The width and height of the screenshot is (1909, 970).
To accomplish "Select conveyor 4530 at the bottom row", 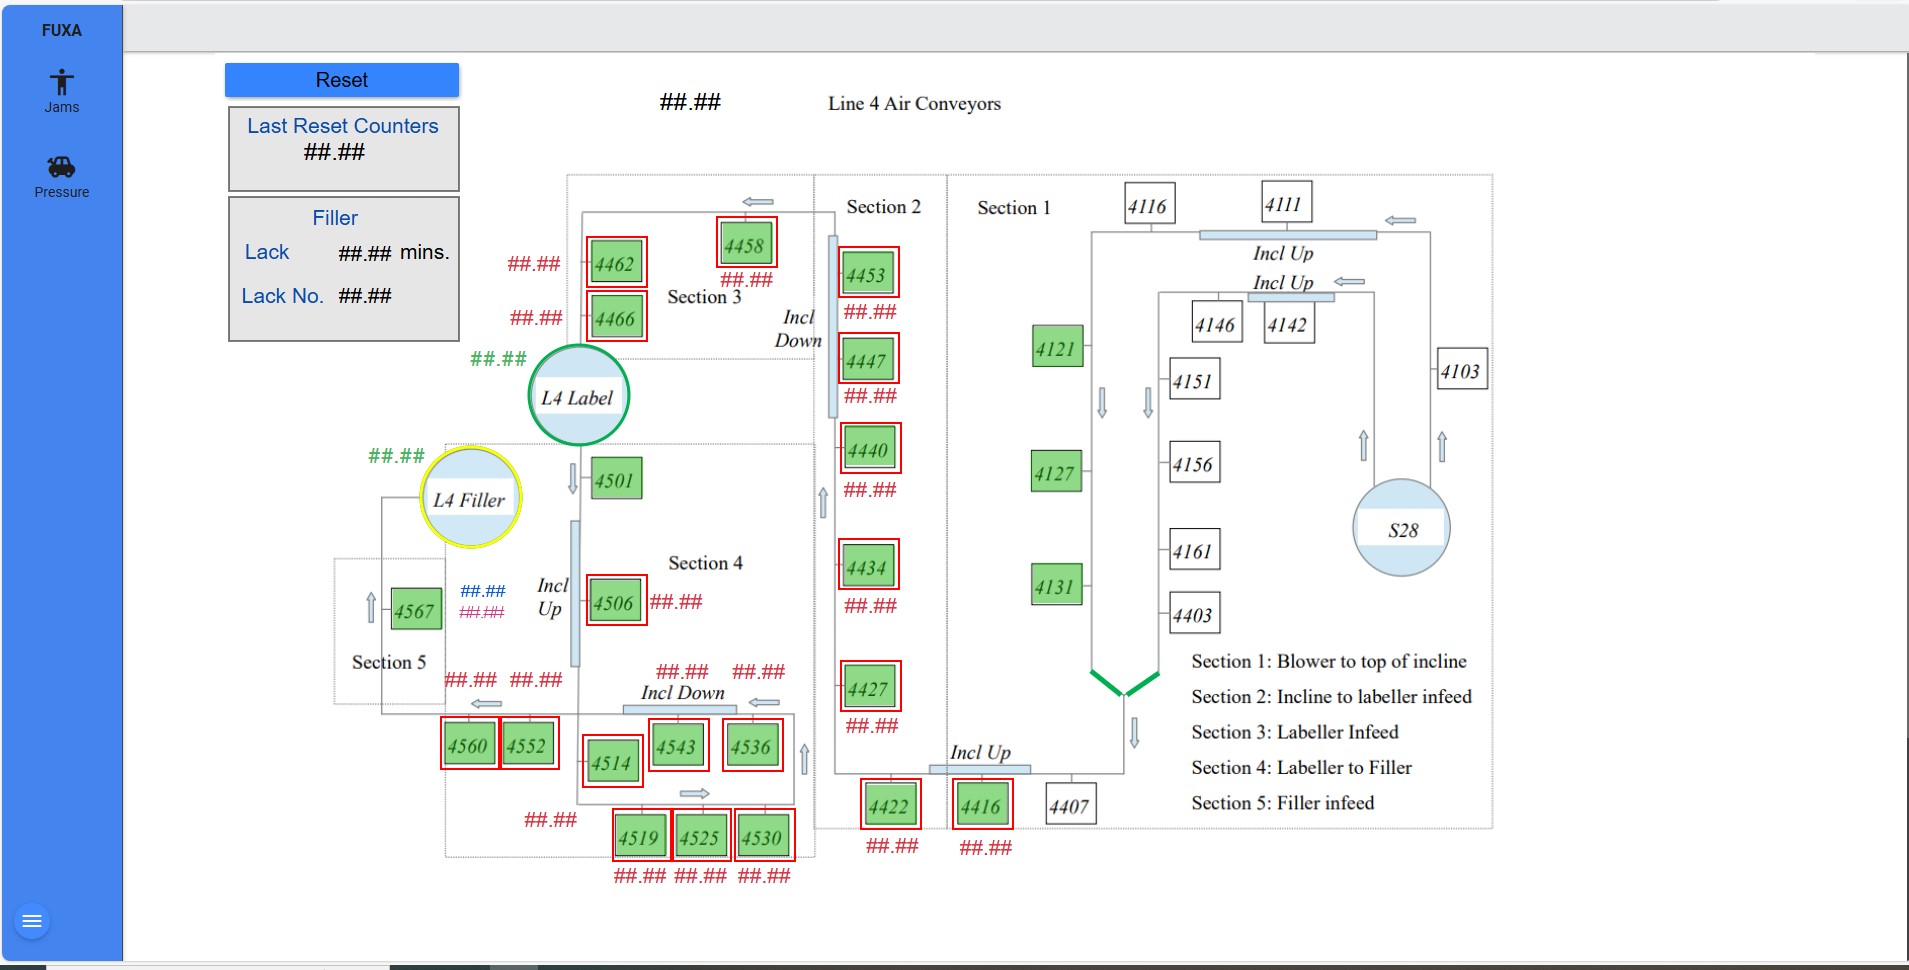I will coord(764,835).
